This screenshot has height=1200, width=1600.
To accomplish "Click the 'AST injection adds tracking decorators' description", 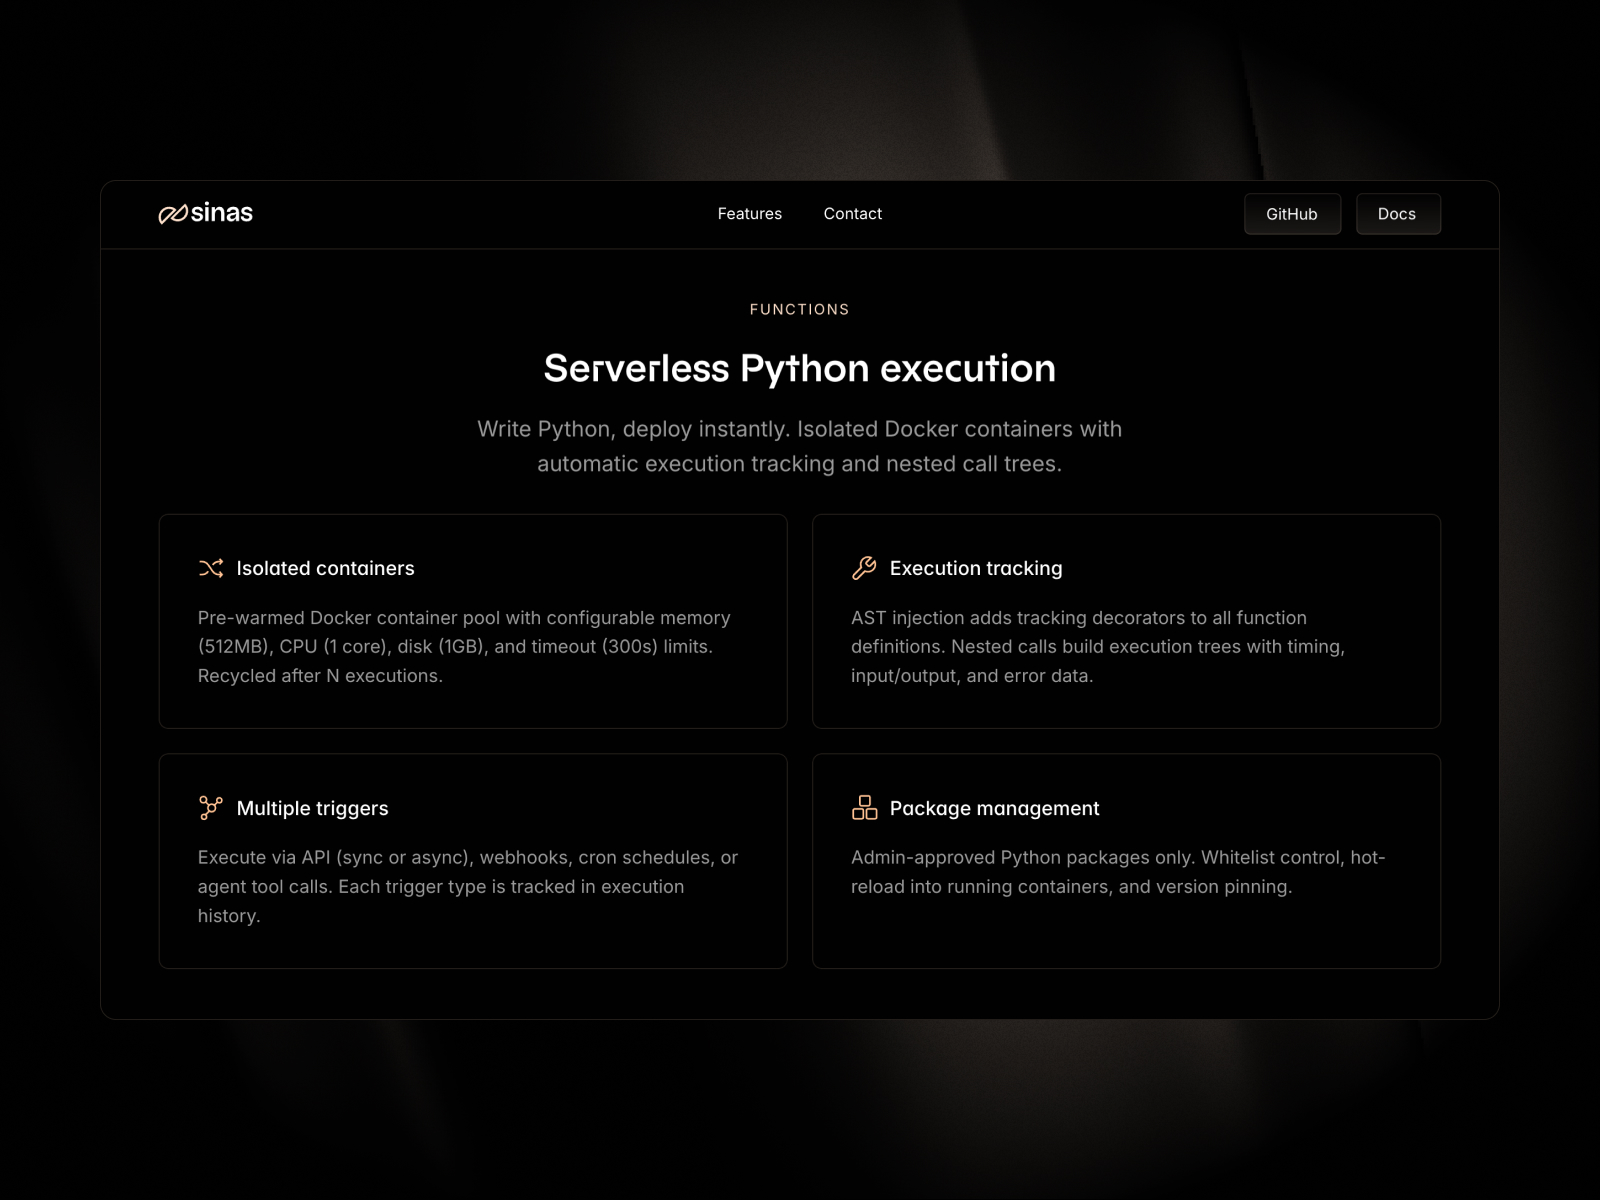I will [1098, 647].
